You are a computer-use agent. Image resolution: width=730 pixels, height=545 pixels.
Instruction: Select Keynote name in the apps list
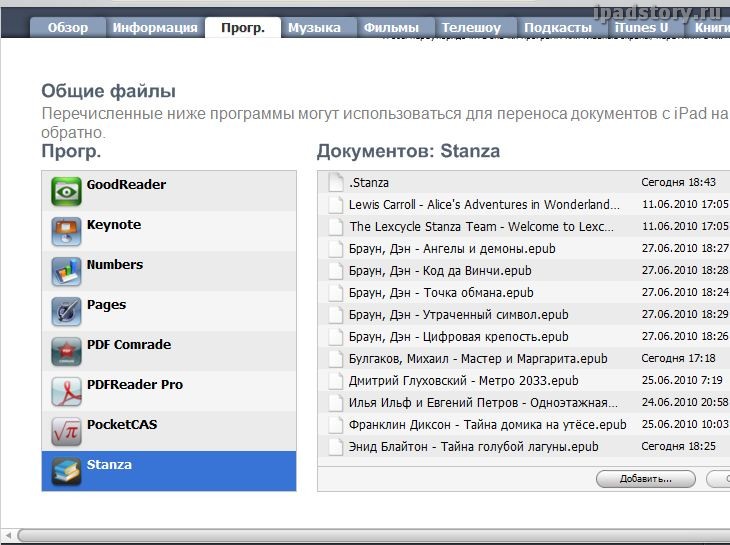click(x=114, y=225)
